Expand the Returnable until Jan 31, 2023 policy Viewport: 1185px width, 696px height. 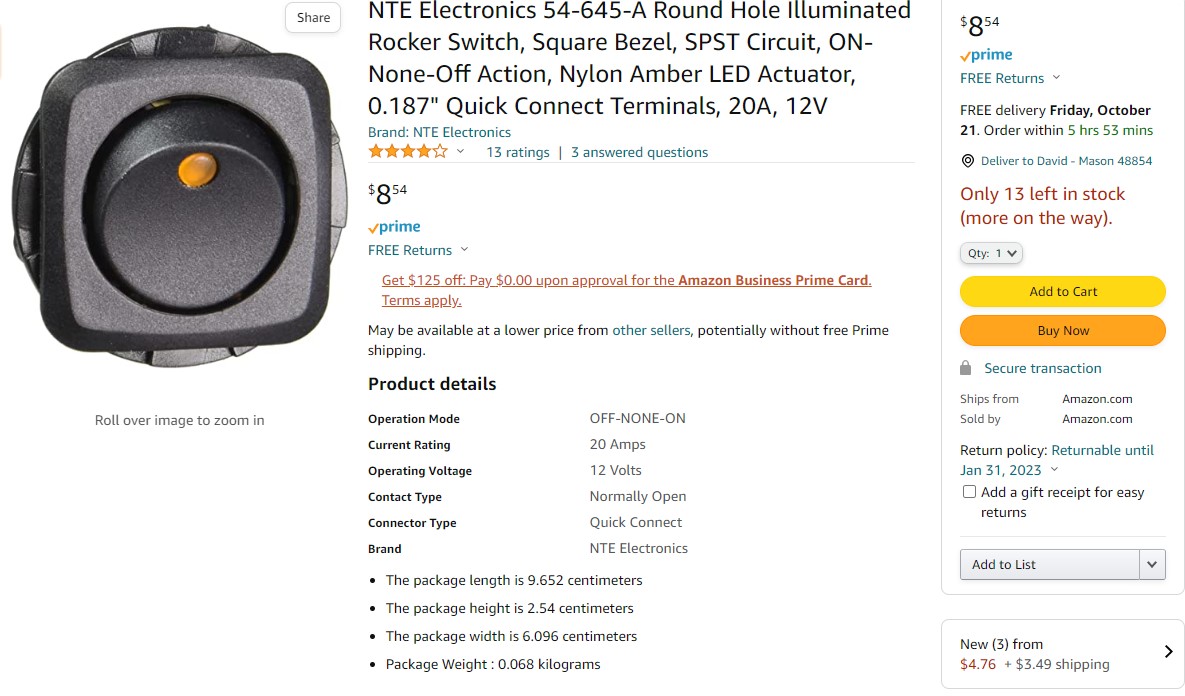1057,460
